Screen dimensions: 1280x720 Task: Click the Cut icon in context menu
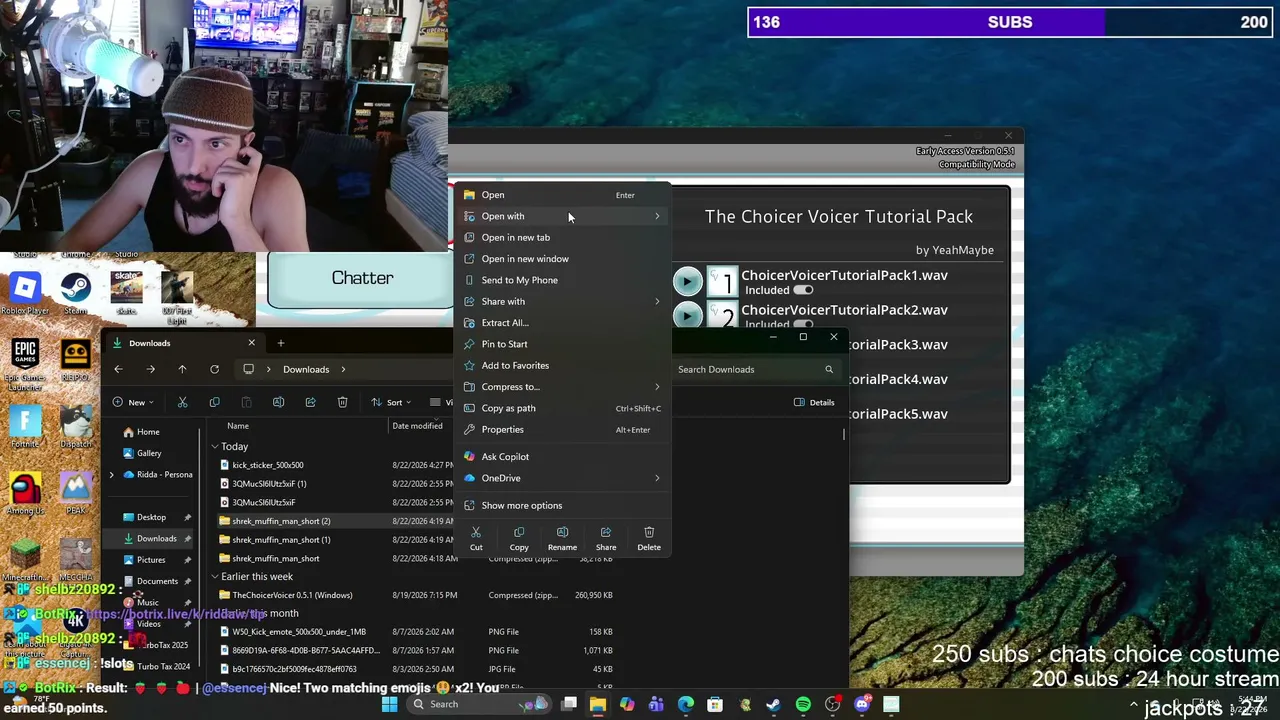[476, 538]
